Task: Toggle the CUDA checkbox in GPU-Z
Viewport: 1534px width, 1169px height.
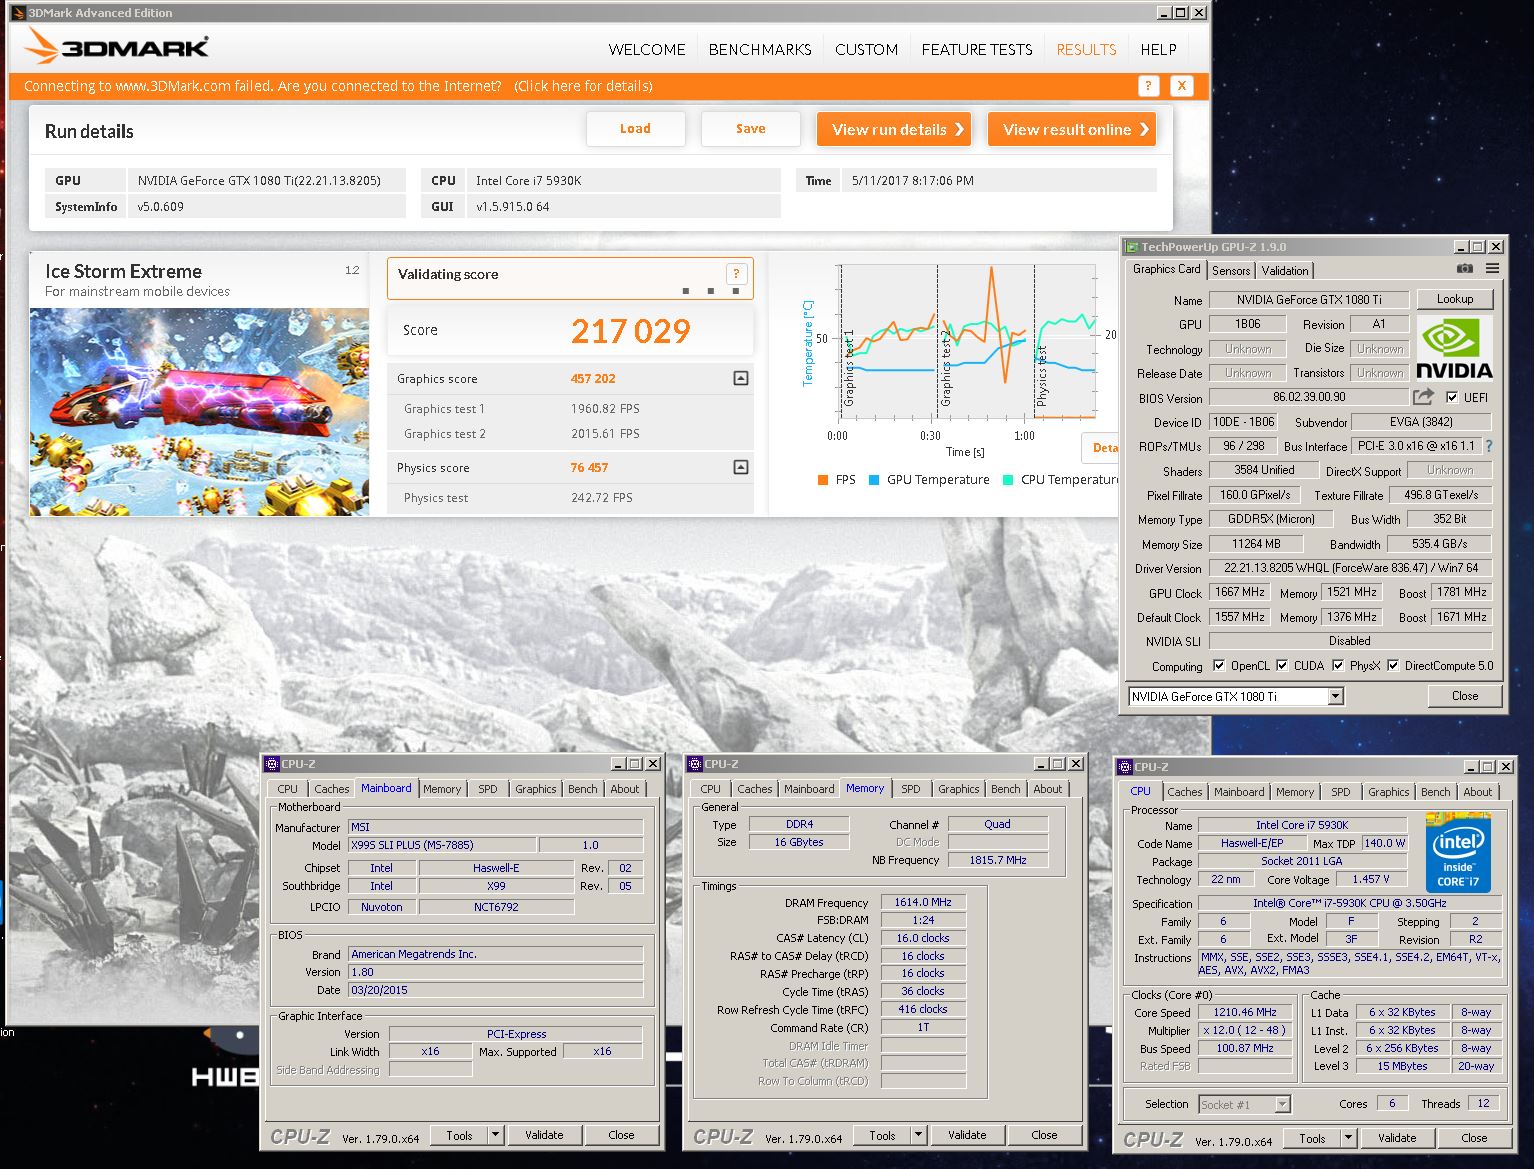Action: click(1282, 666)
